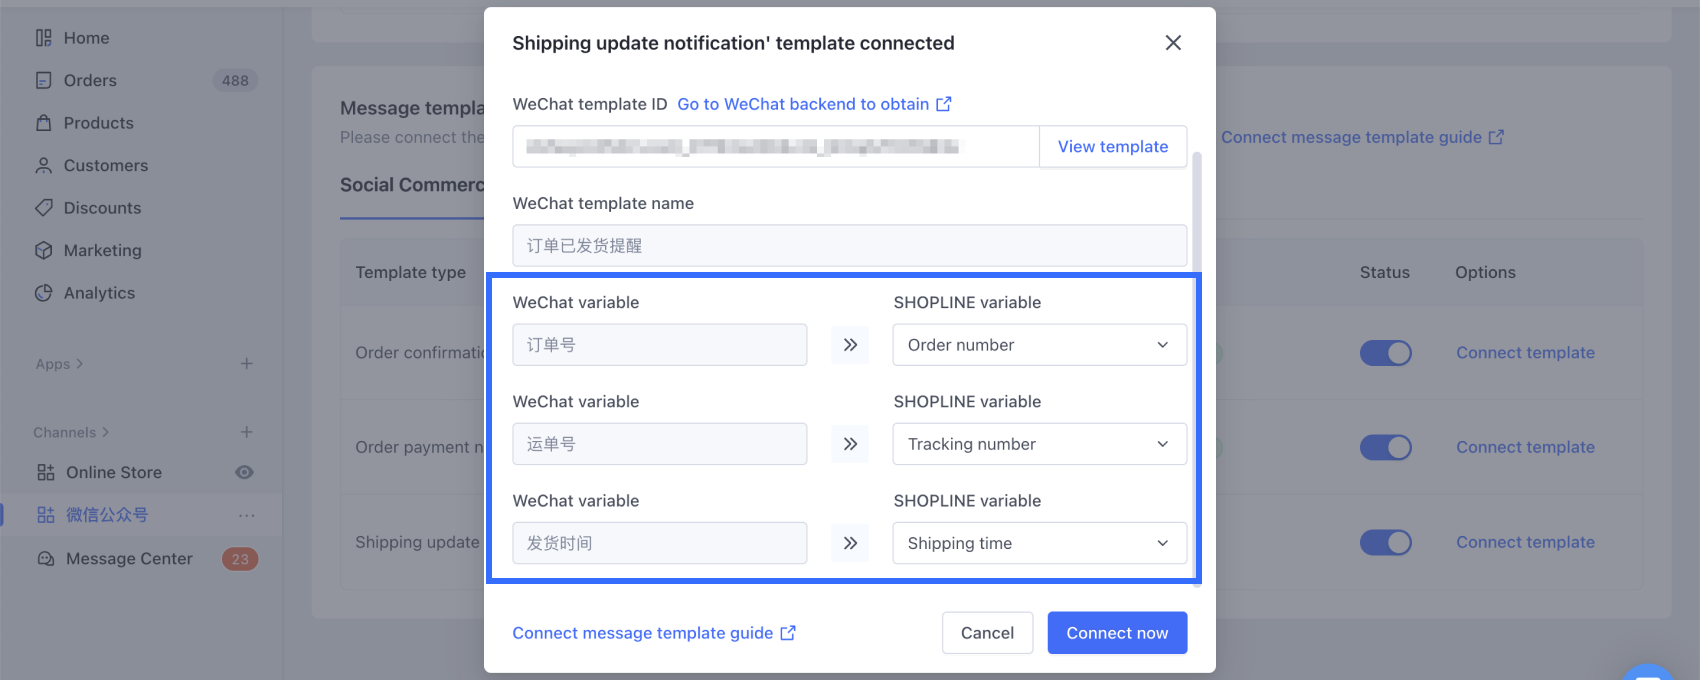Click the Message Center chat icon

tap(46, 559)
